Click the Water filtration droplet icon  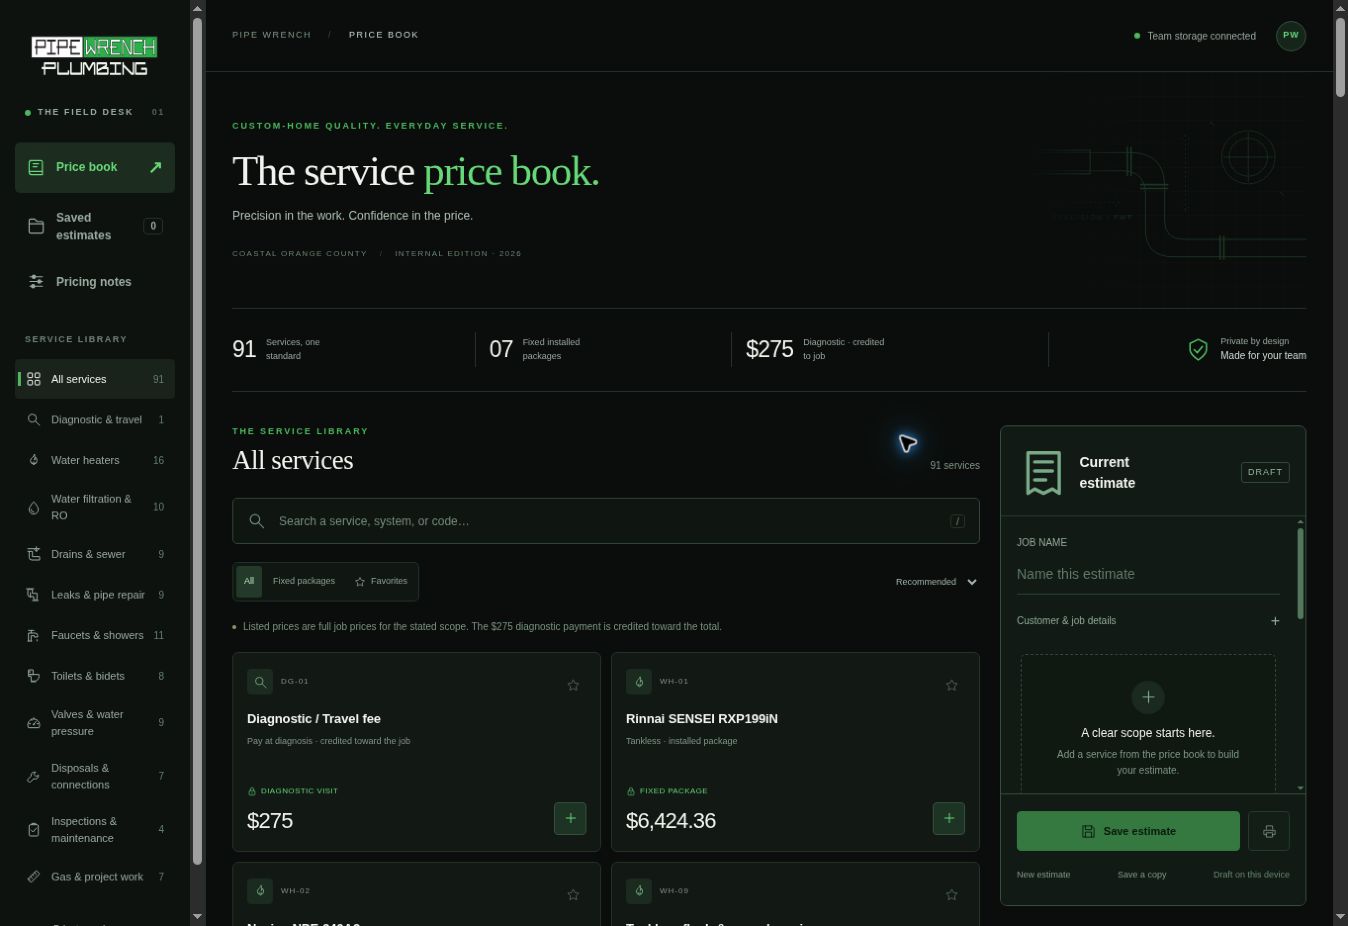(34, 507)
